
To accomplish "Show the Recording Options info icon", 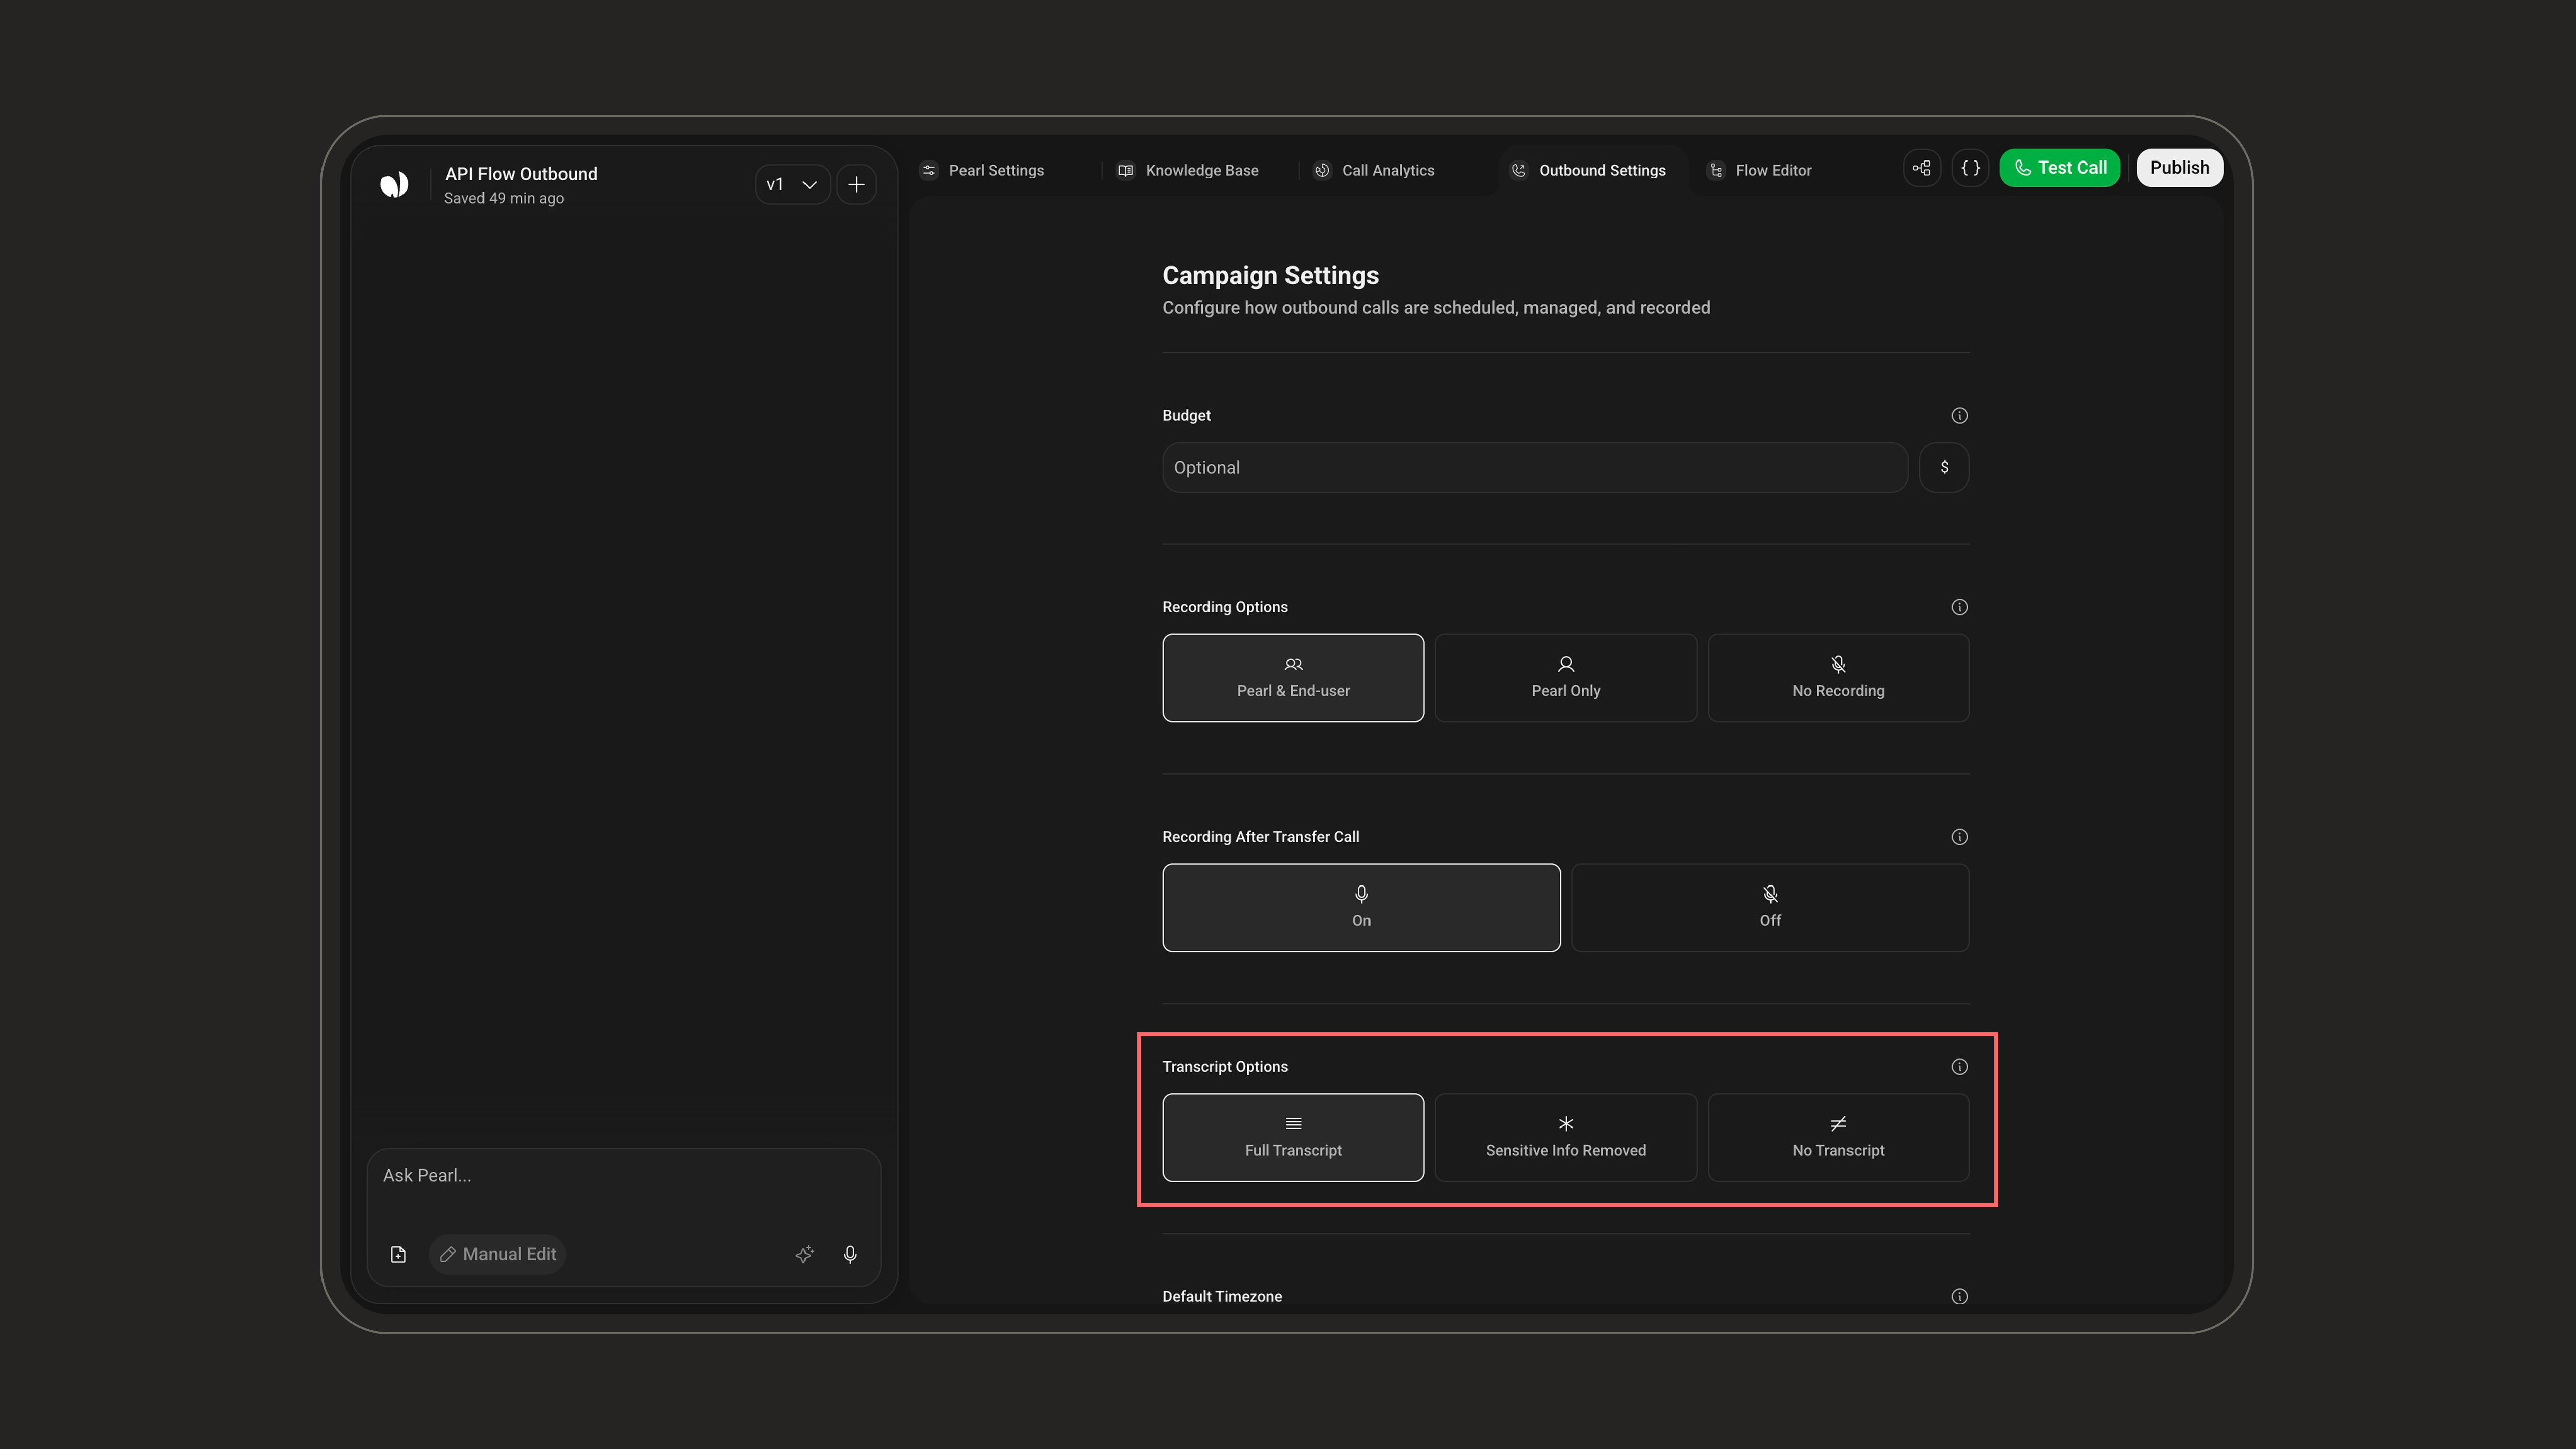I will point(1960,607).
